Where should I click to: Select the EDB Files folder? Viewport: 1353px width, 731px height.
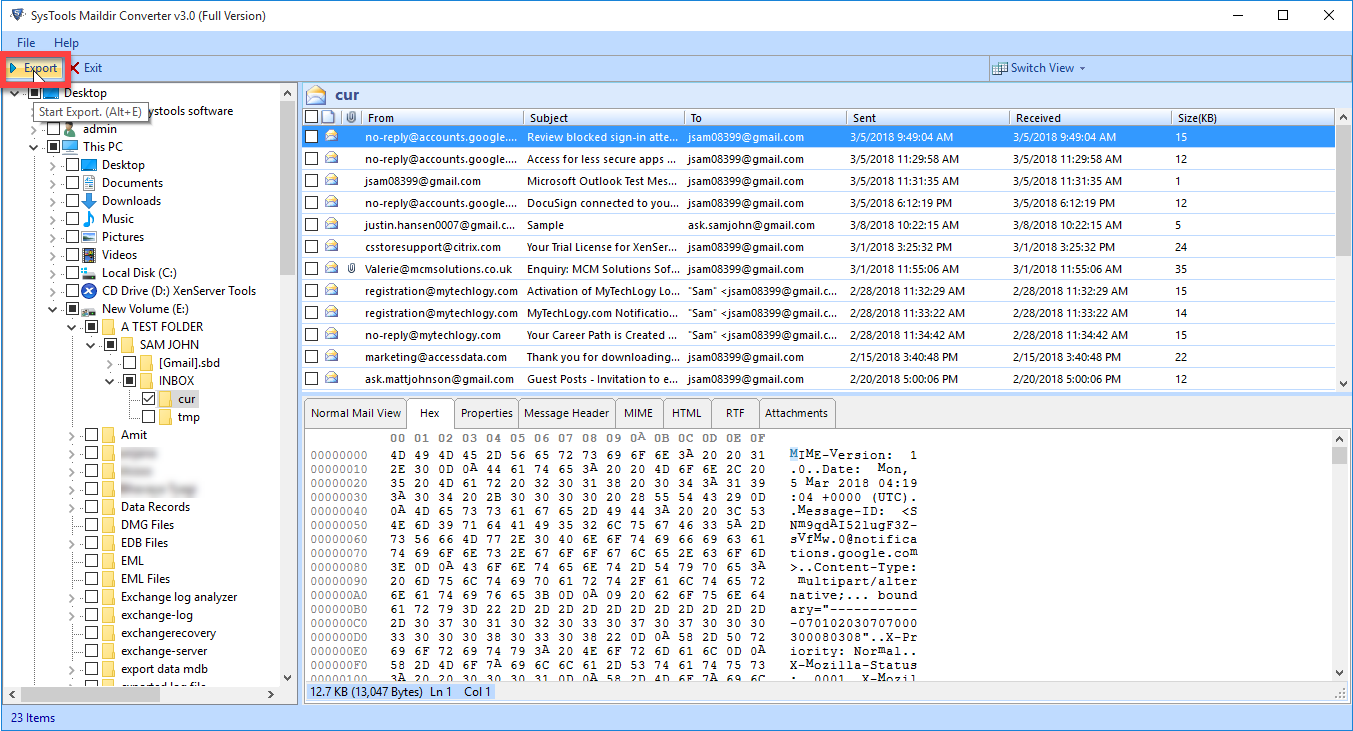[x=144, y=542]
